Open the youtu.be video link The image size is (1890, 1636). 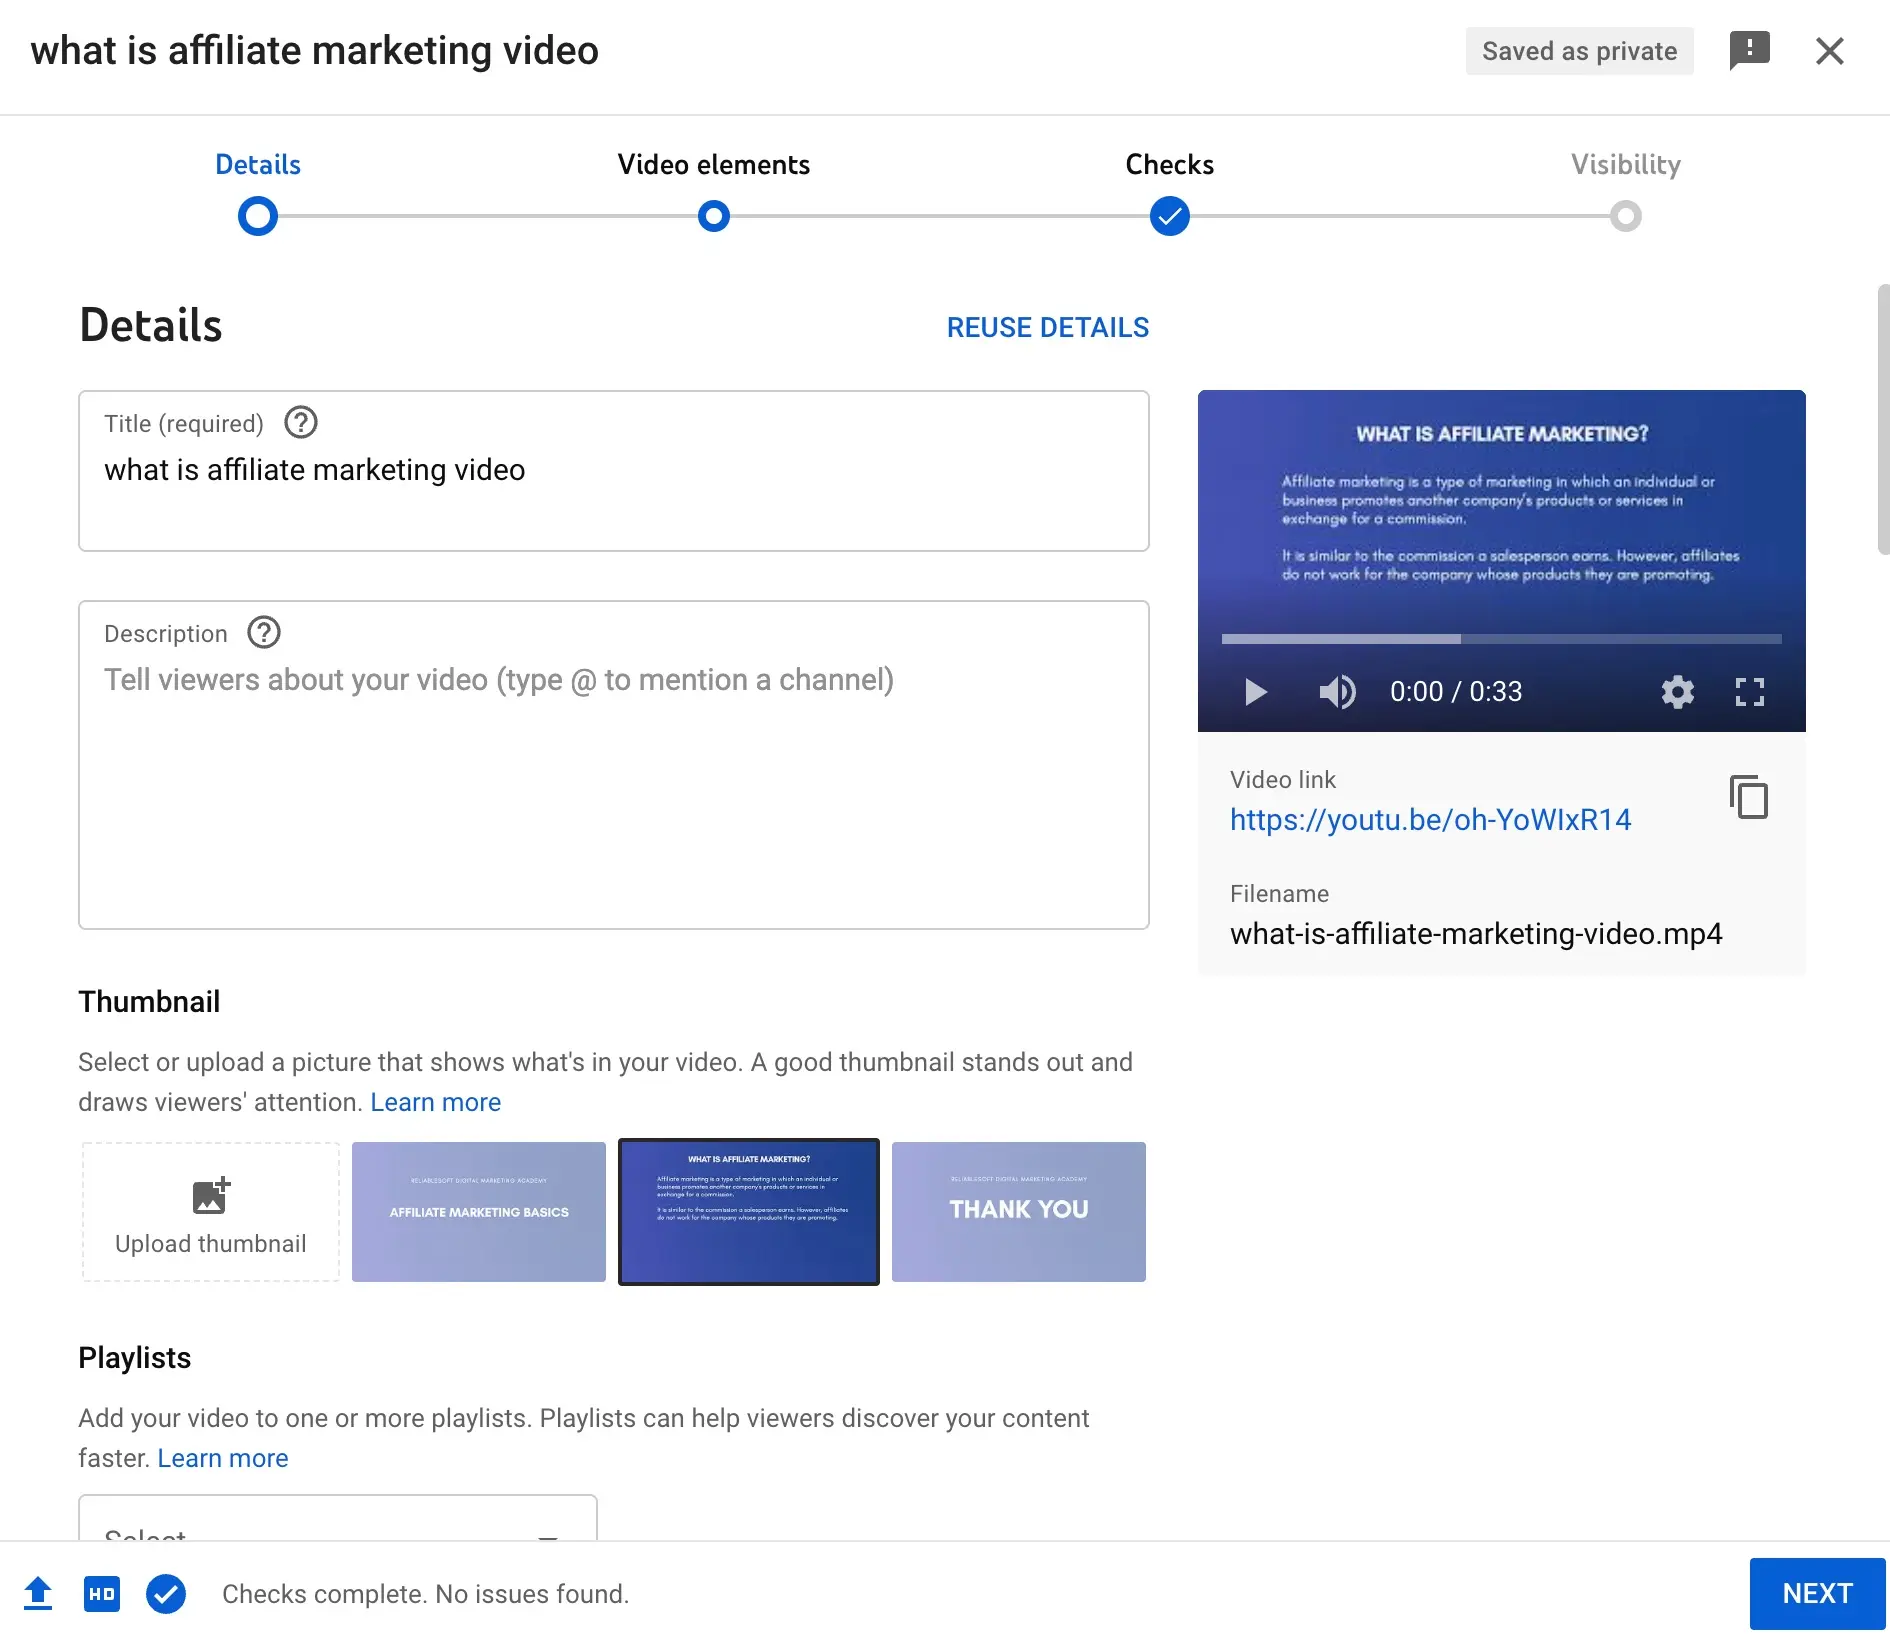point(1430,820)
